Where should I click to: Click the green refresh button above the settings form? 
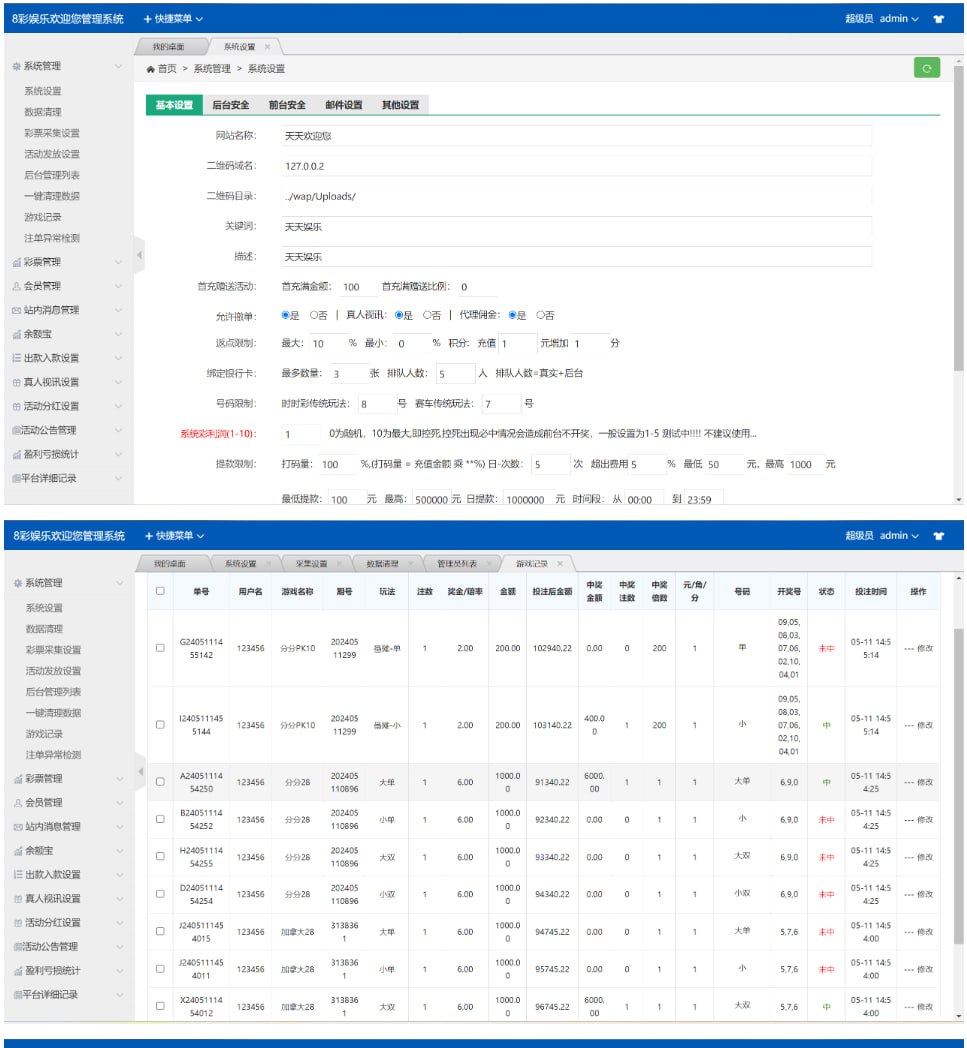click(x=927, y=68)
